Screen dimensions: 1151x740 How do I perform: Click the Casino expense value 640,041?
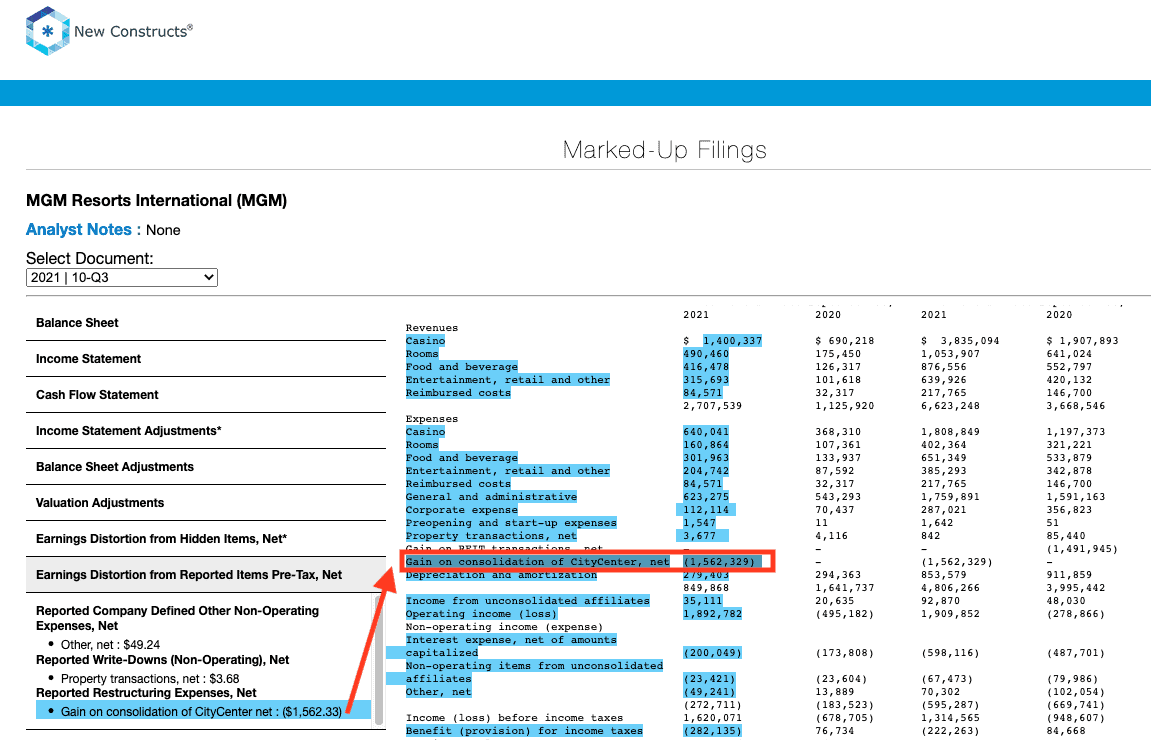[705, 432]
